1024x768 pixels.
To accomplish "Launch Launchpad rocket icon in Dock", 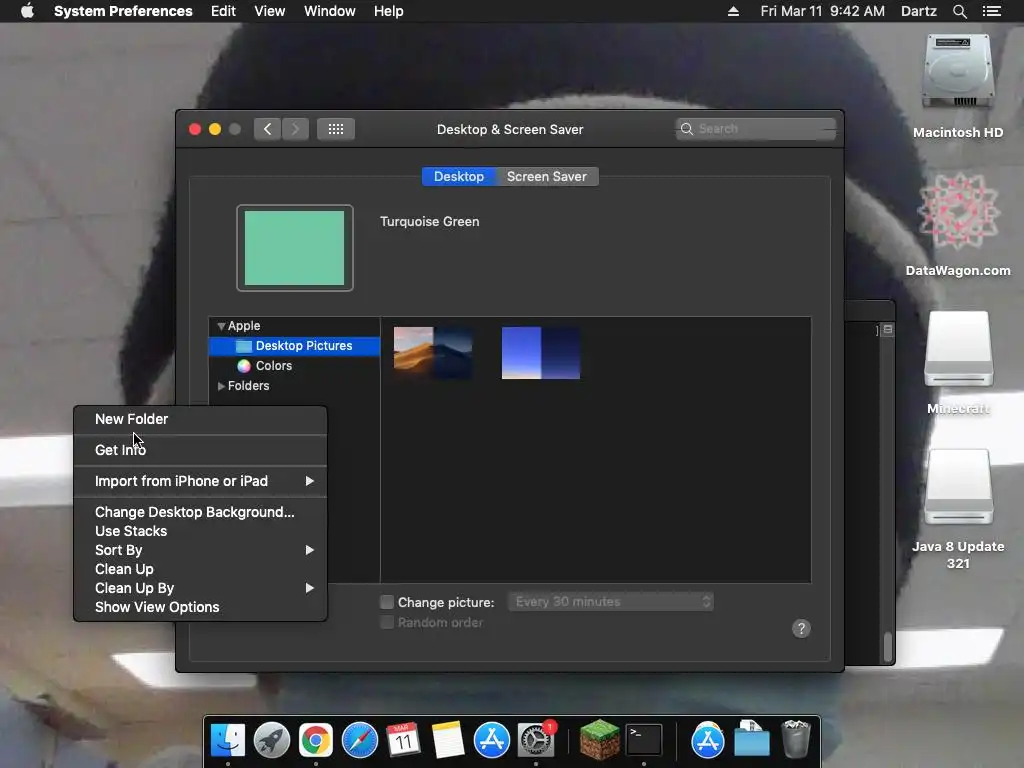I will pyautogui.click(x=272, y=741).
